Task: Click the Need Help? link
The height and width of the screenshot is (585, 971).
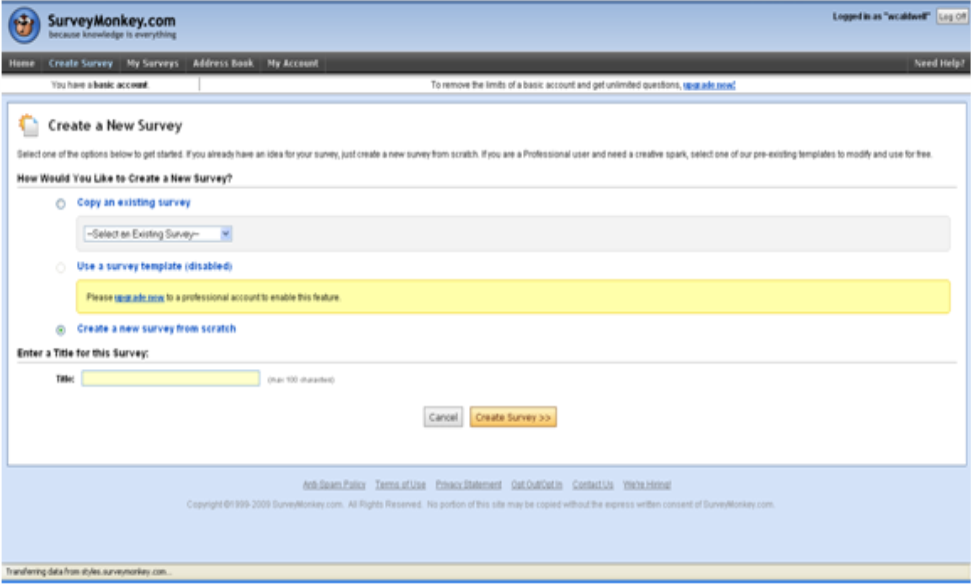Action: 938,63
